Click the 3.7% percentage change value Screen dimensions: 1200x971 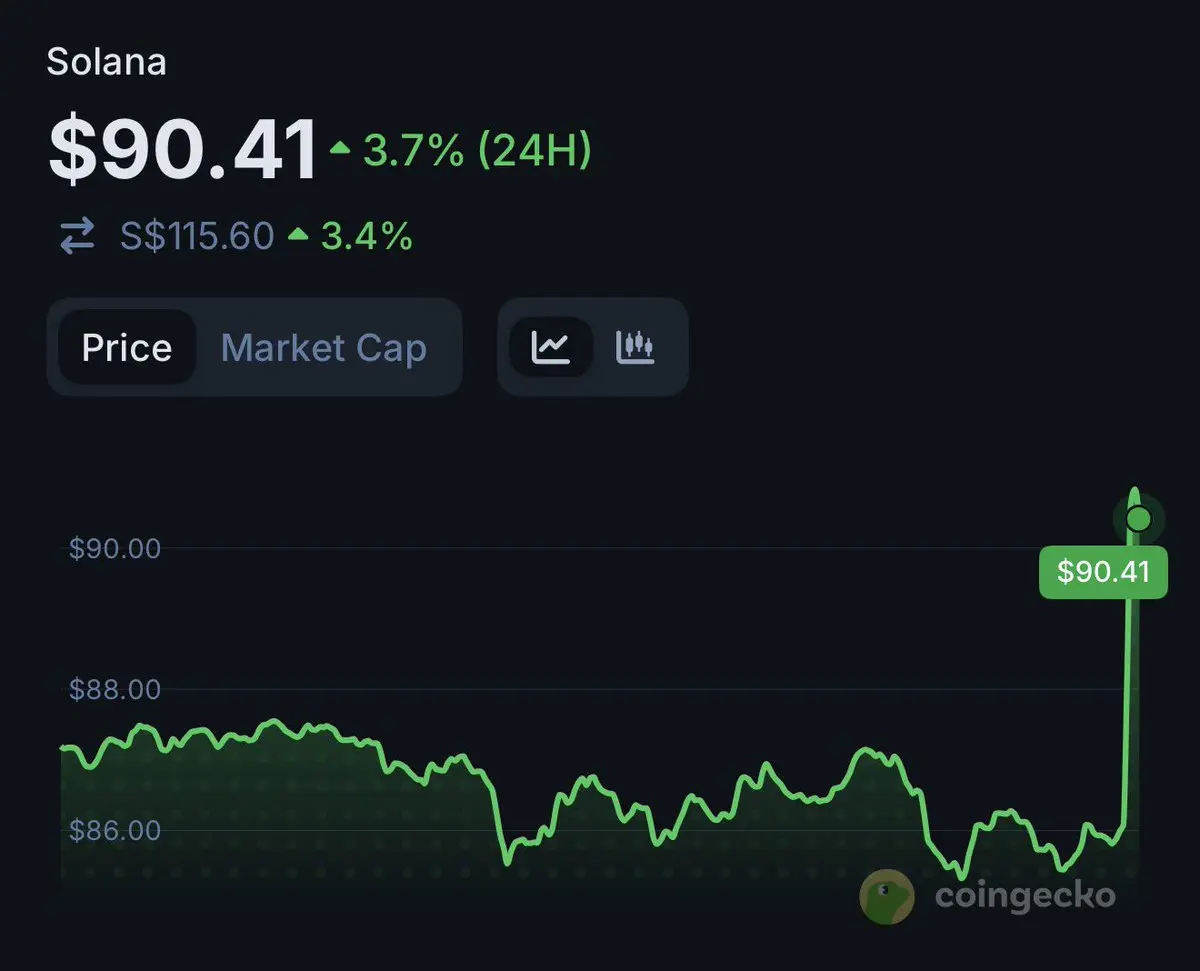pyautogui.click(x=413, y=150)
